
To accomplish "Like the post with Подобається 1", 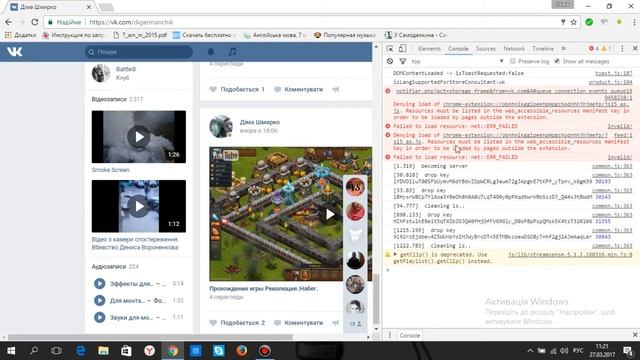I will pos(237,89).
